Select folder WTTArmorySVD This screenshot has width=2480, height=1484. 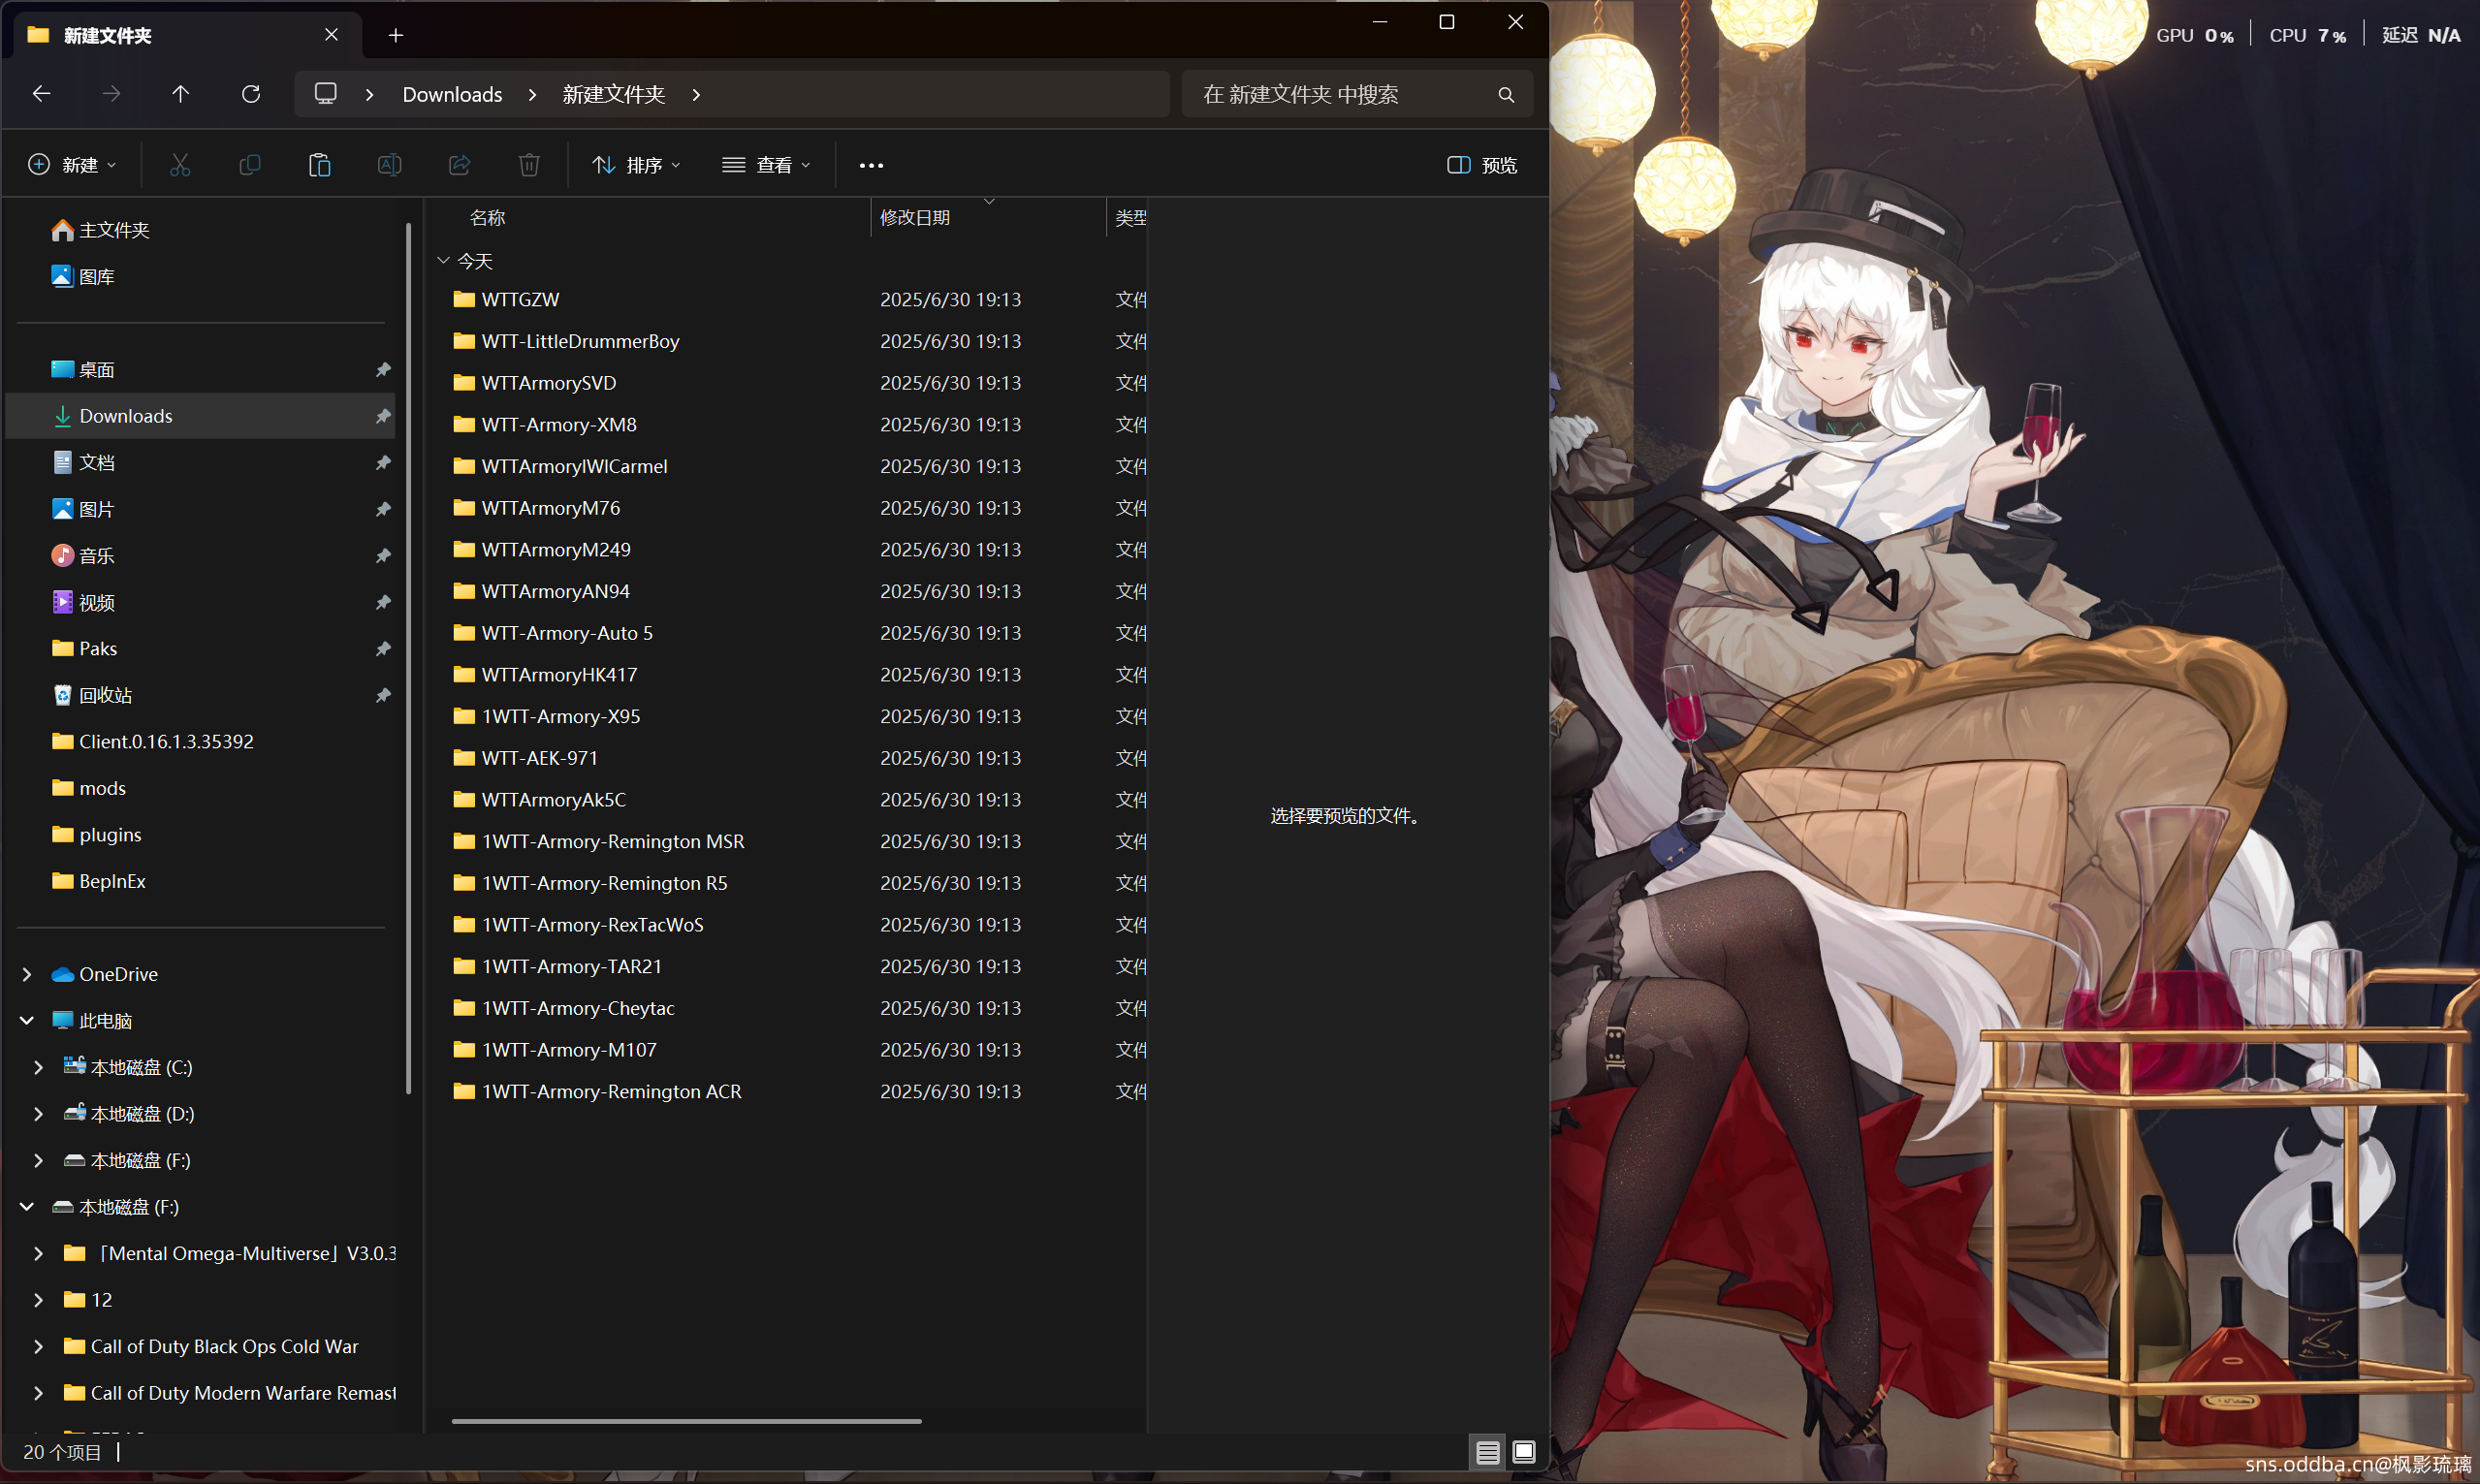click(548, 383)
